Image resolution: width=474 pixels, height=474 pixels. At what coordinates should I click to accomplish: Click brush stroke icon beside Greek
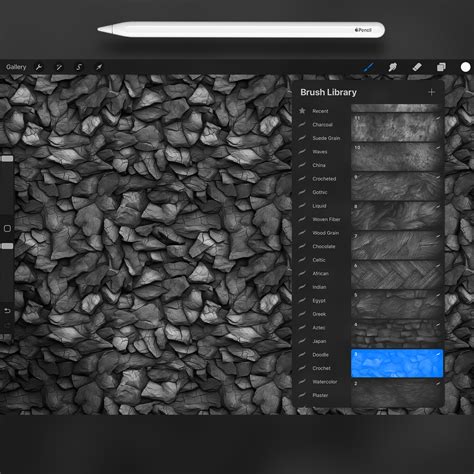tap(302, 314)
